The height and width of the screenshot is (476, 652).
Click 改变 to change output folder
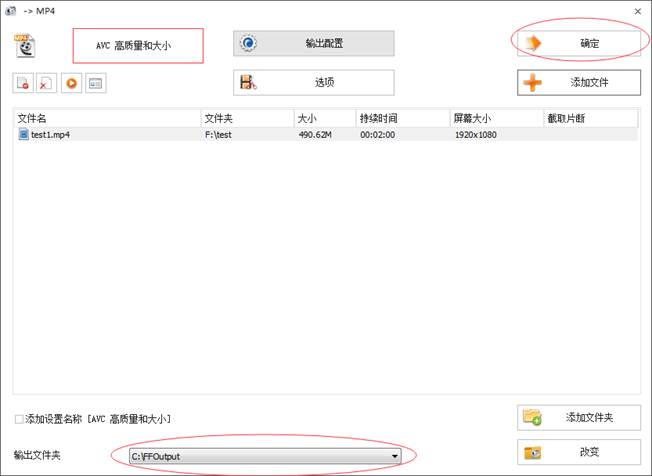point(579,452)
